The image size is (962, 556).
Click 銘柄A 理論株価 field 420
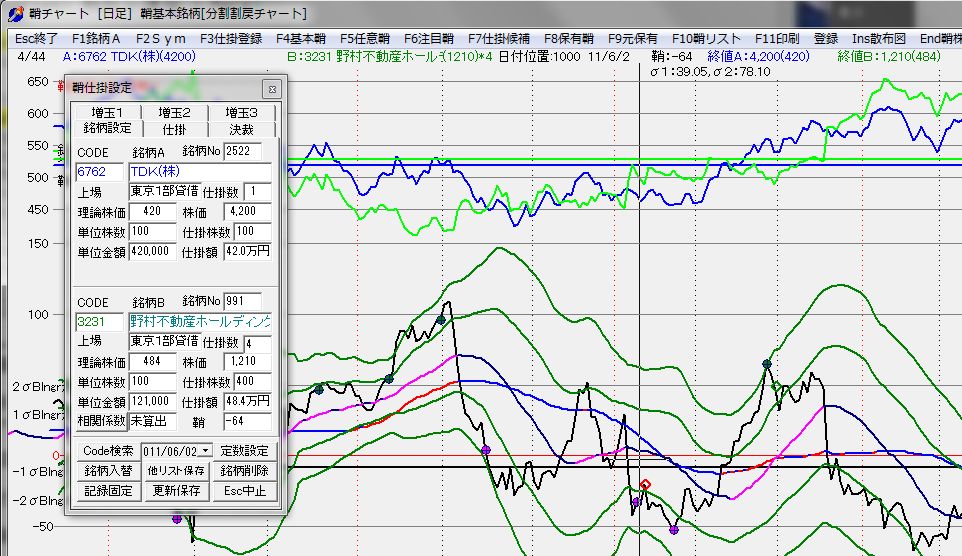tap(152, 212)
